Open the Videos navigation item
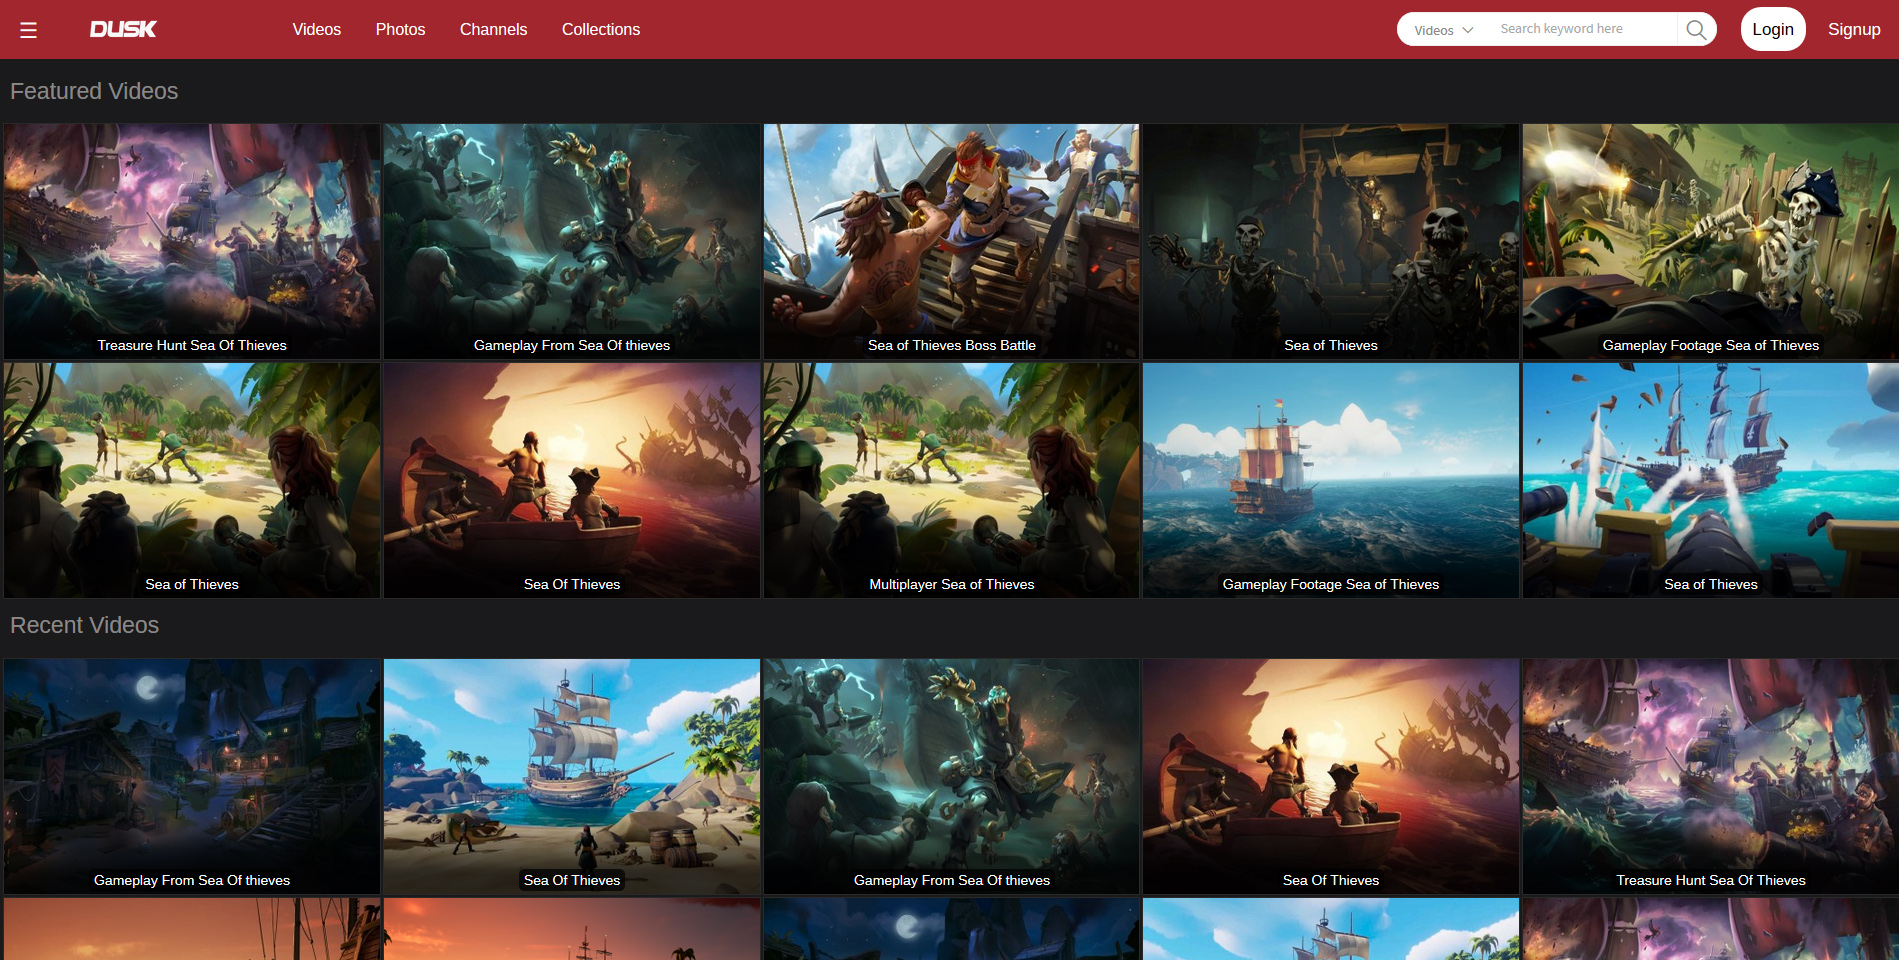This screenshot has width=1899, height=960. [317, 29]
